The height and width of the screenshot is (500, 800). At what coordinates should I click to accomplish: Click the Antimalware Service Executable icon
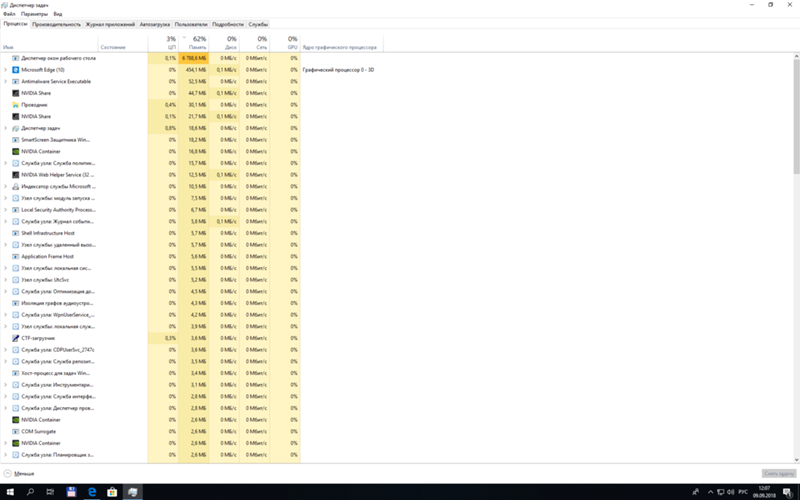point(15,82)
